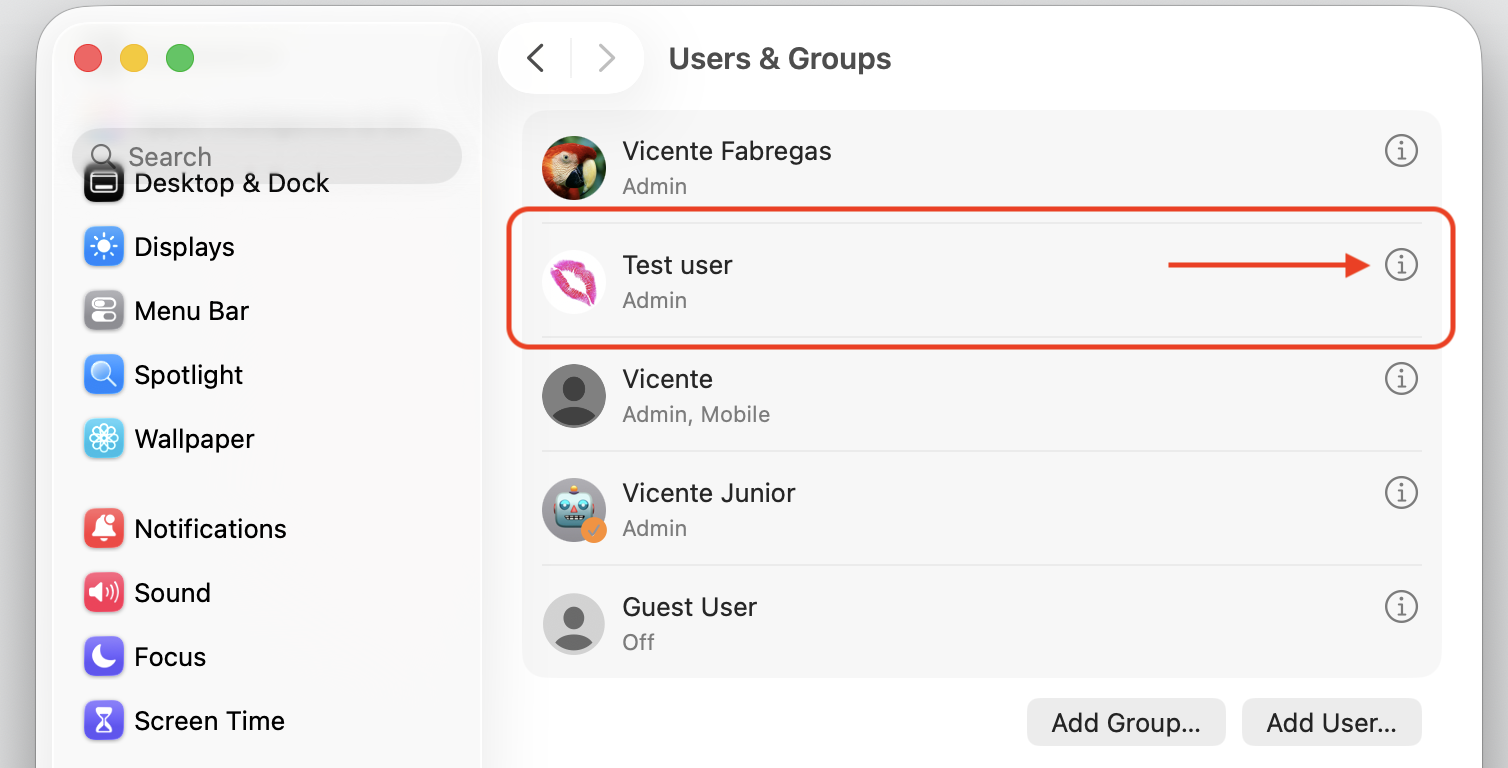Click the Wallpaper flower icon
This screenshot has width=1508, height=768.
tap(104, 439)
